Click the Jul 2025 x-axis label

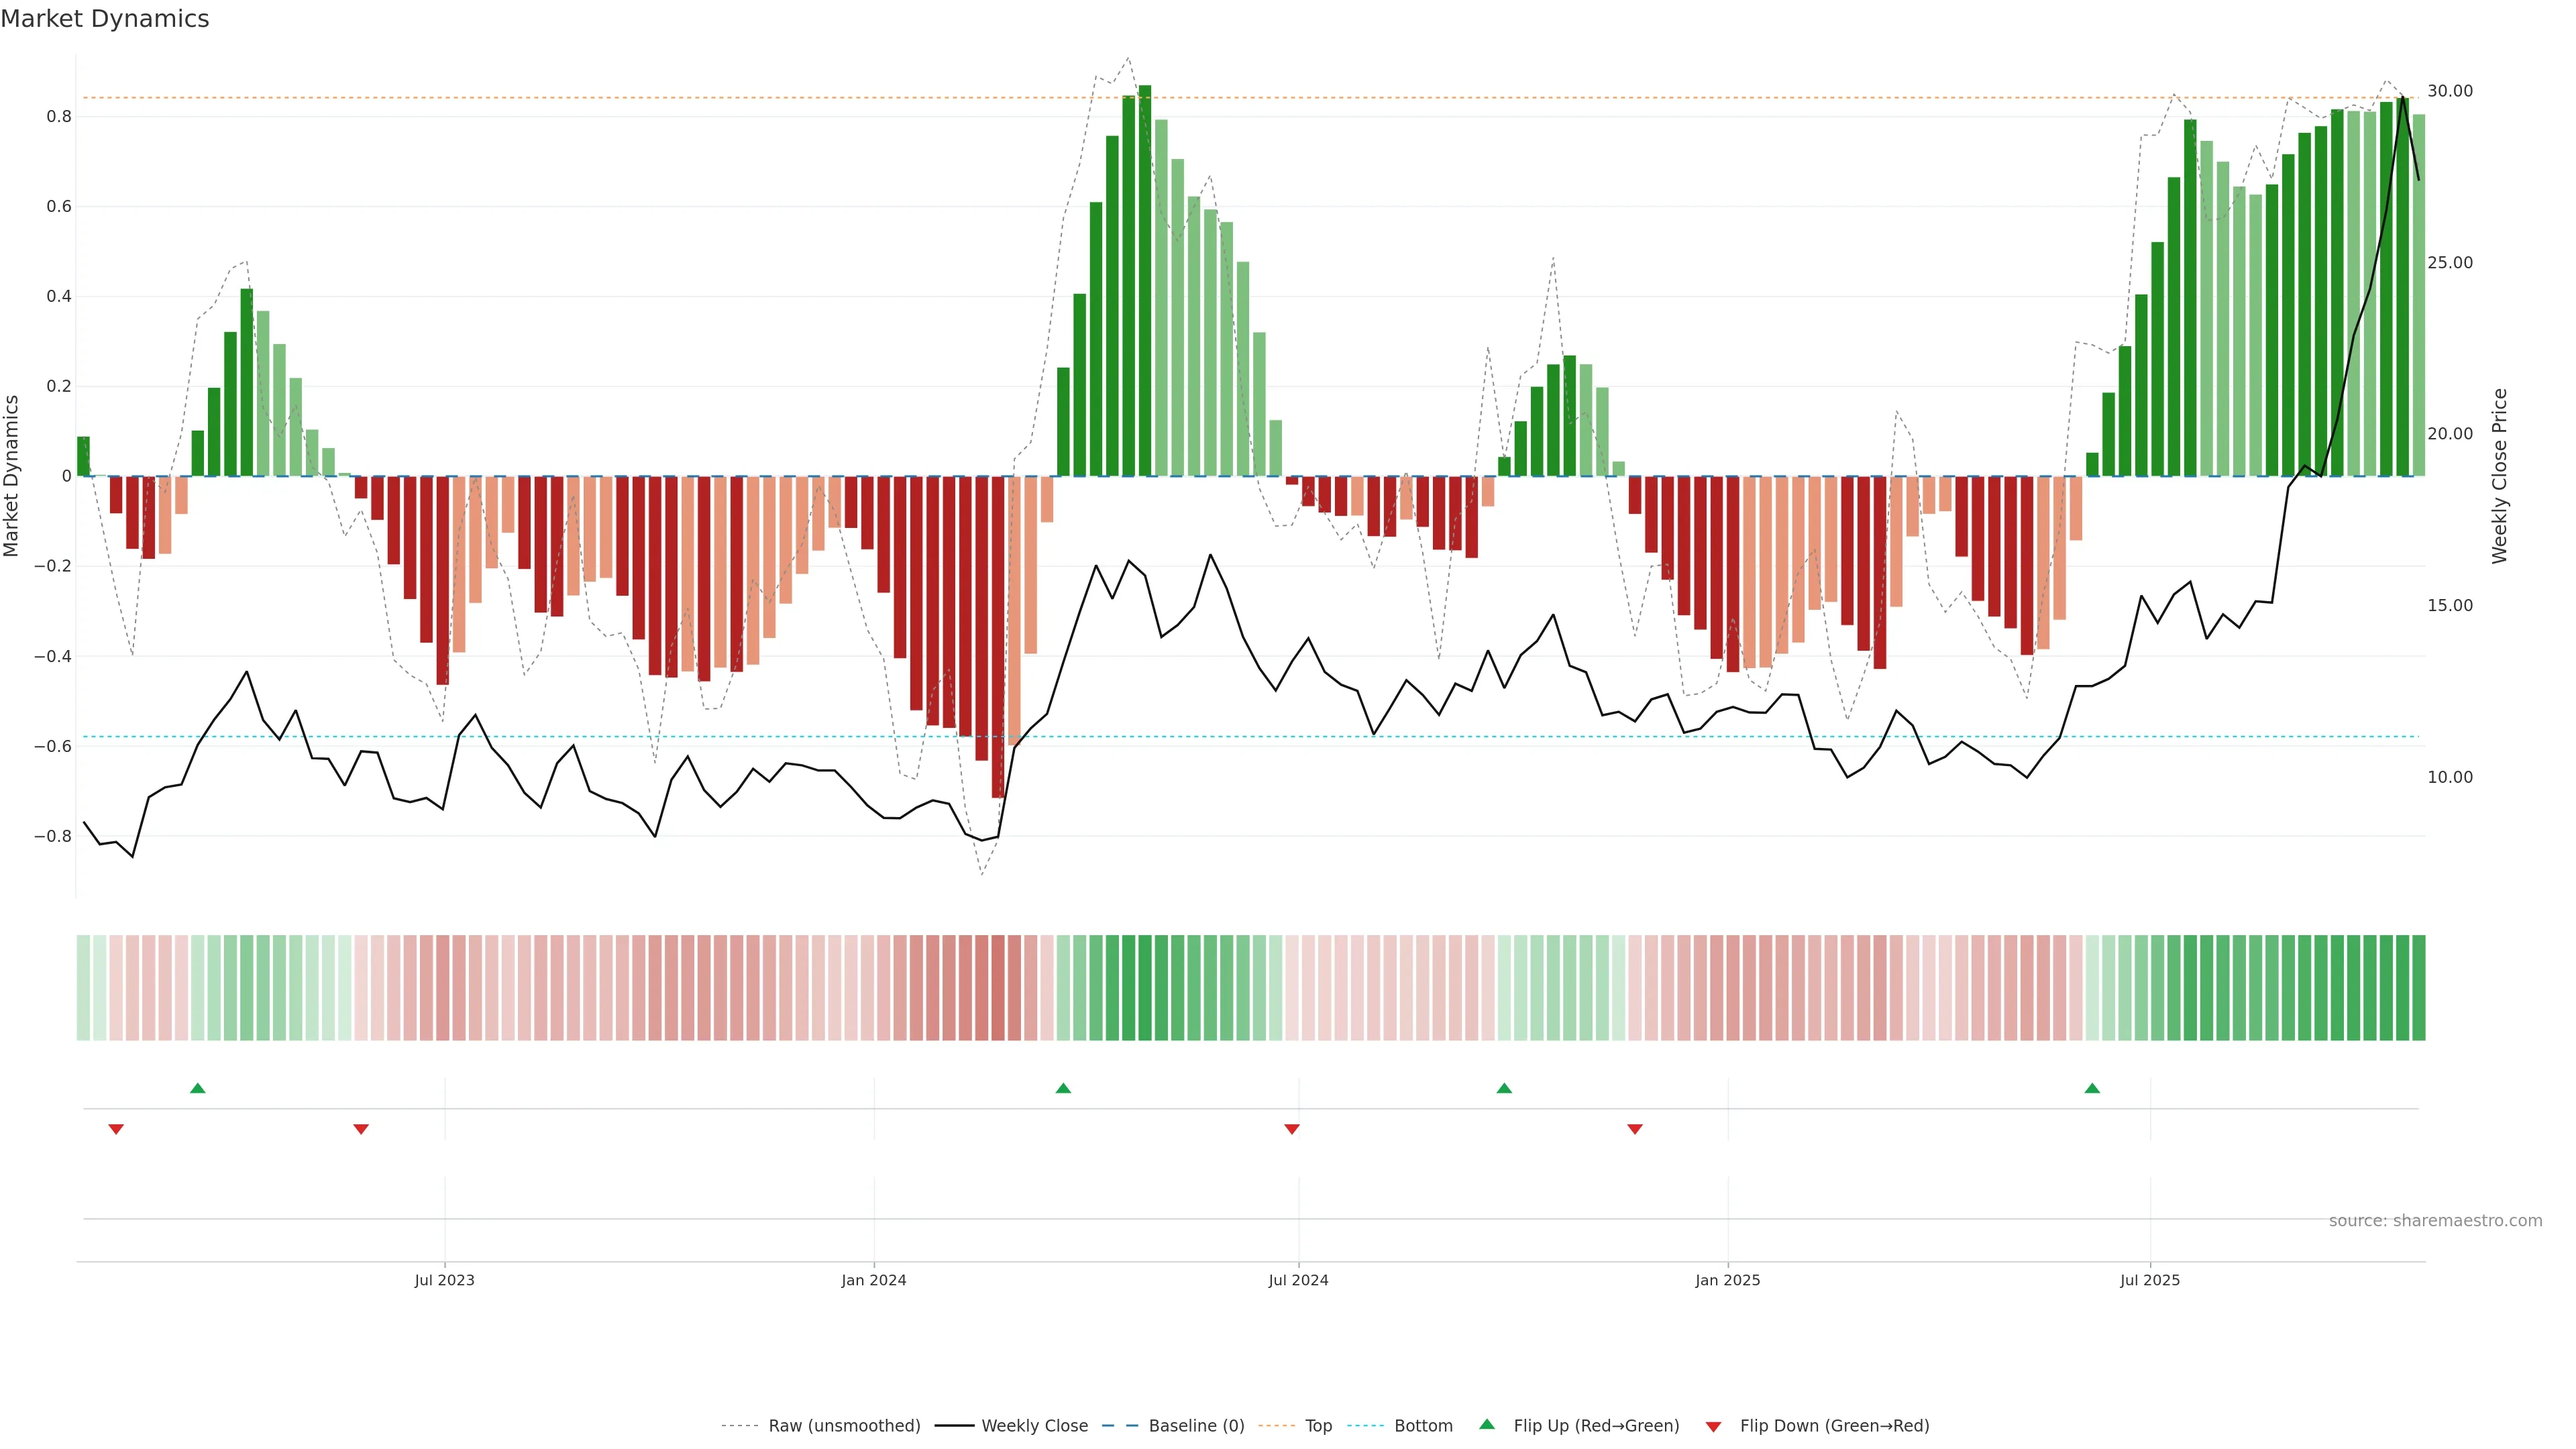coord(2149,1280)
